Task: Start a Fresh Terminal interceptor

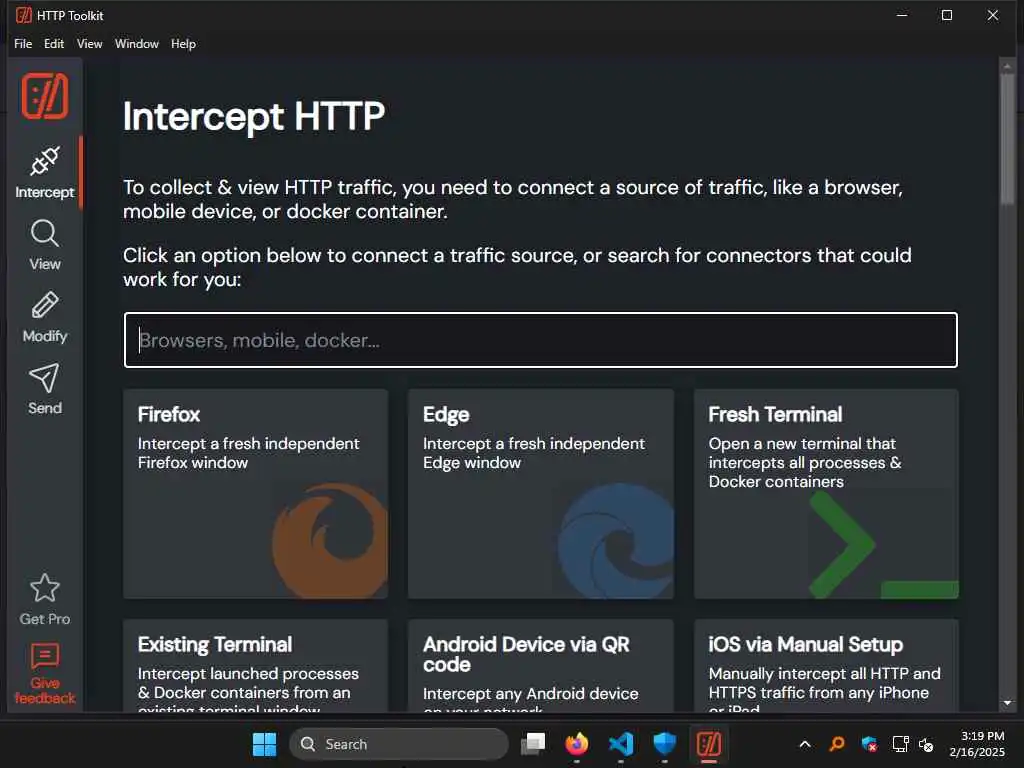Action: (826, 493)
